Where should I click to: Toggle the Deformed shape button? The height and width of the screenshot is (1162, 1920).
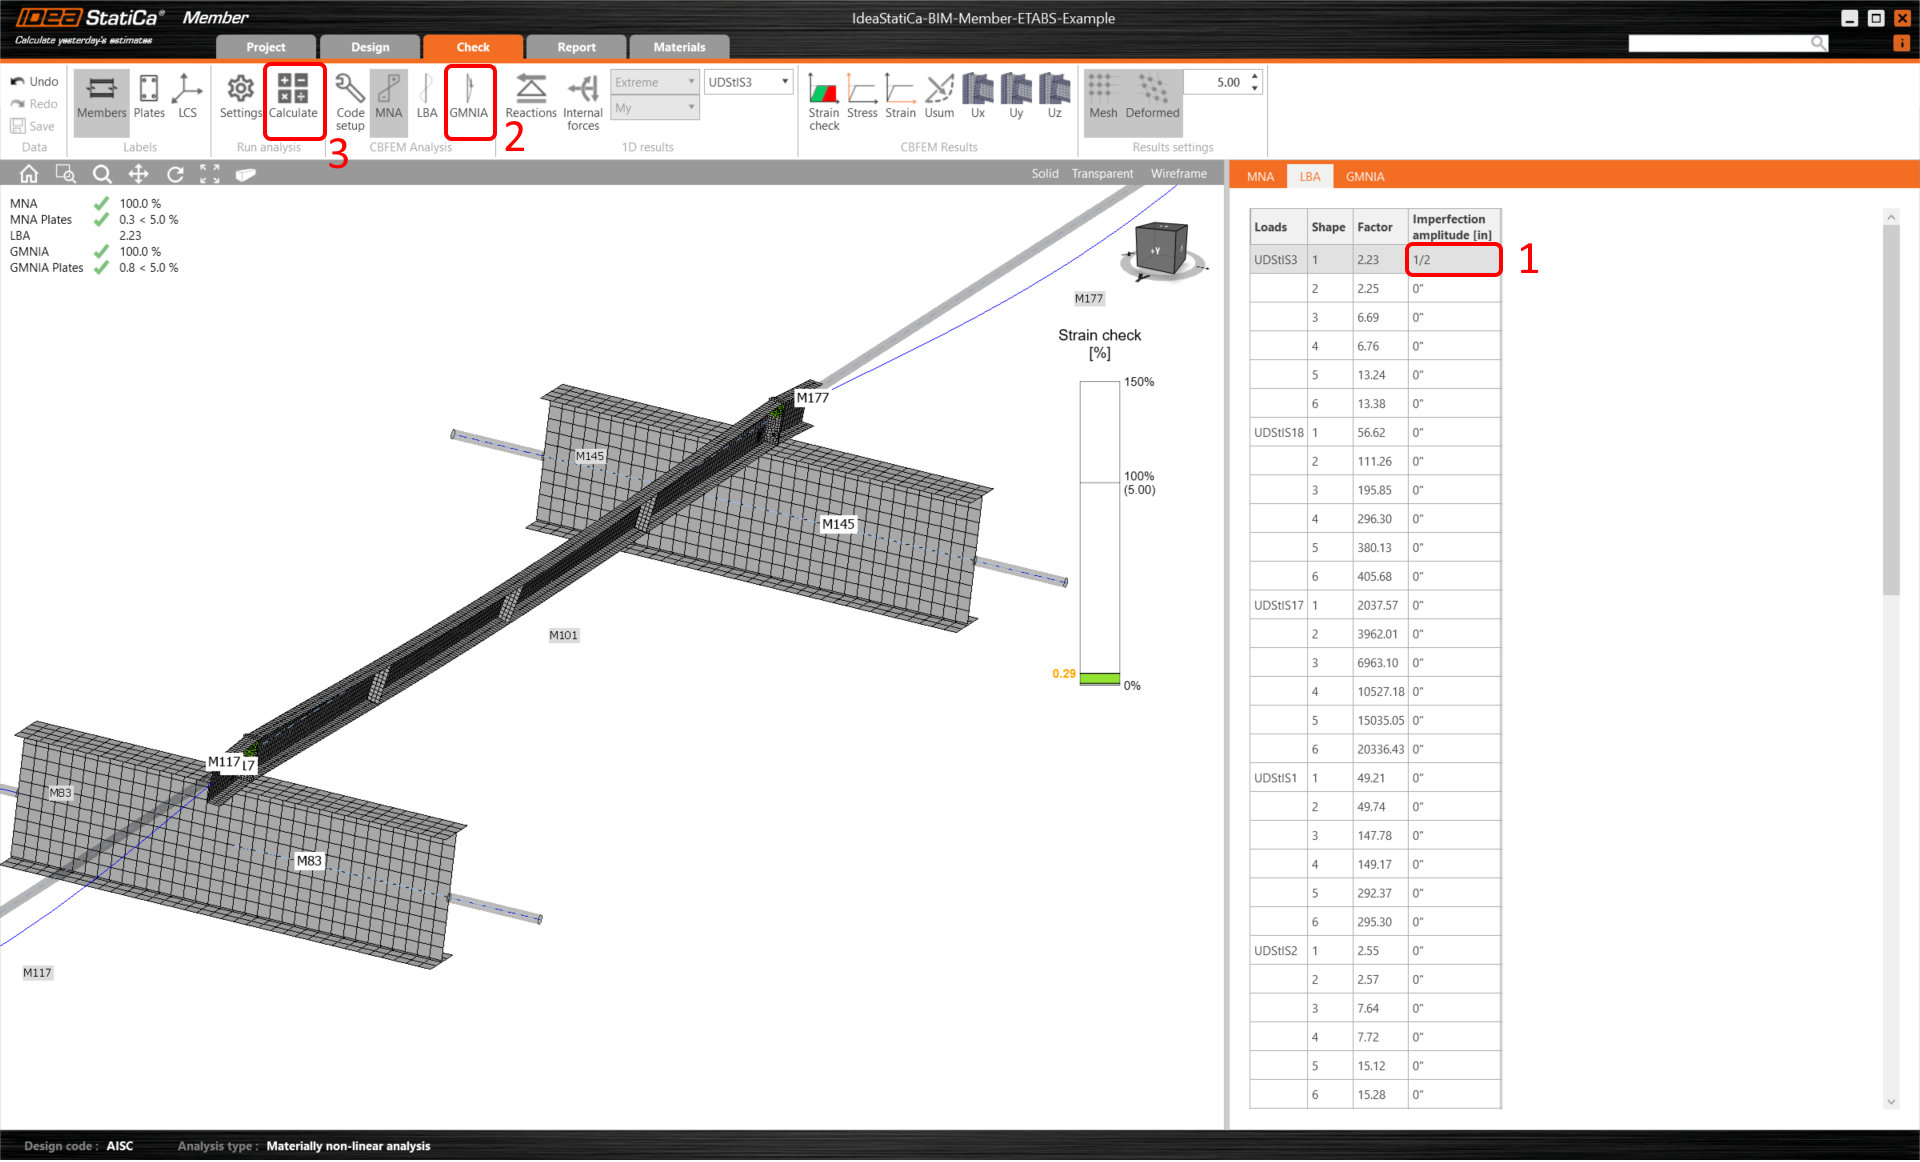pos(1152,96)
